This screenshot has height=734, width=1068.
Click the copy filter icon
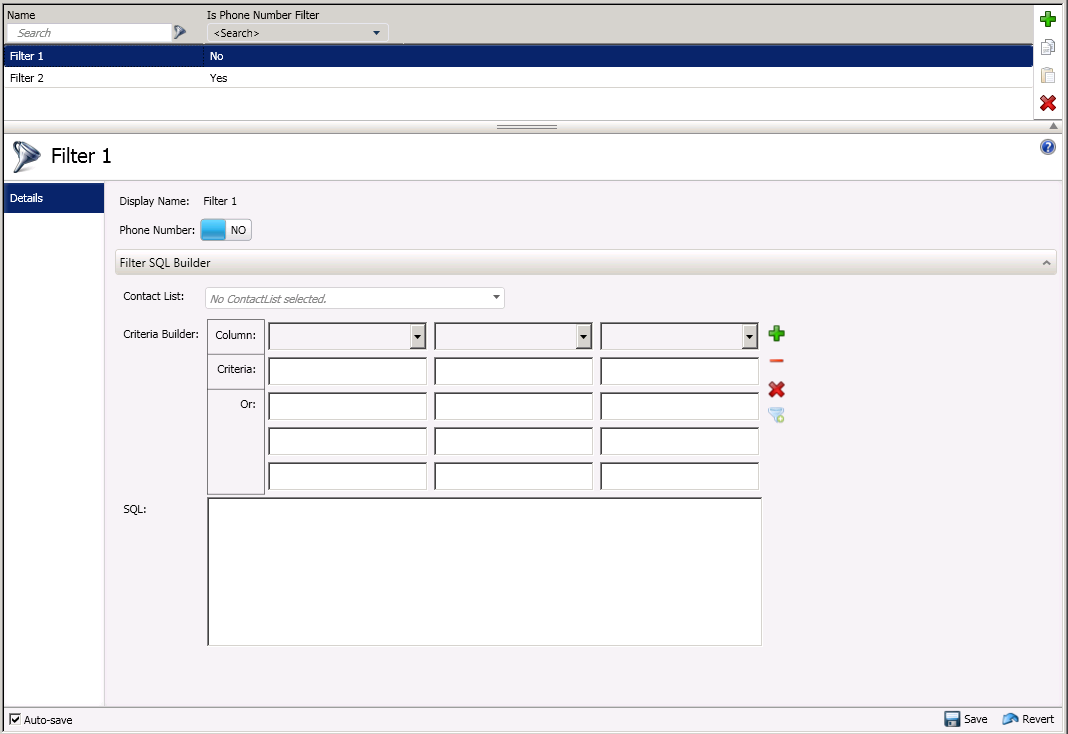coord(1048,47)
